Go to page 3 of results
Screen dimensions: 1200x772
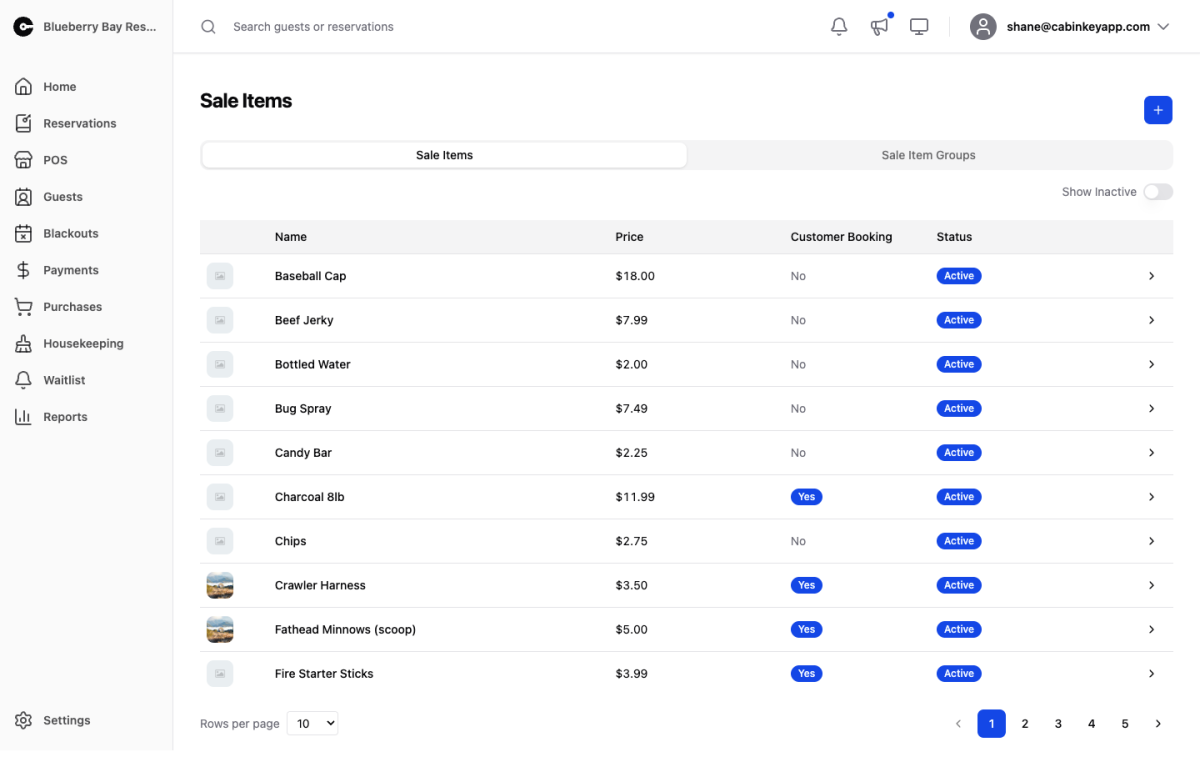point(1058,724)
